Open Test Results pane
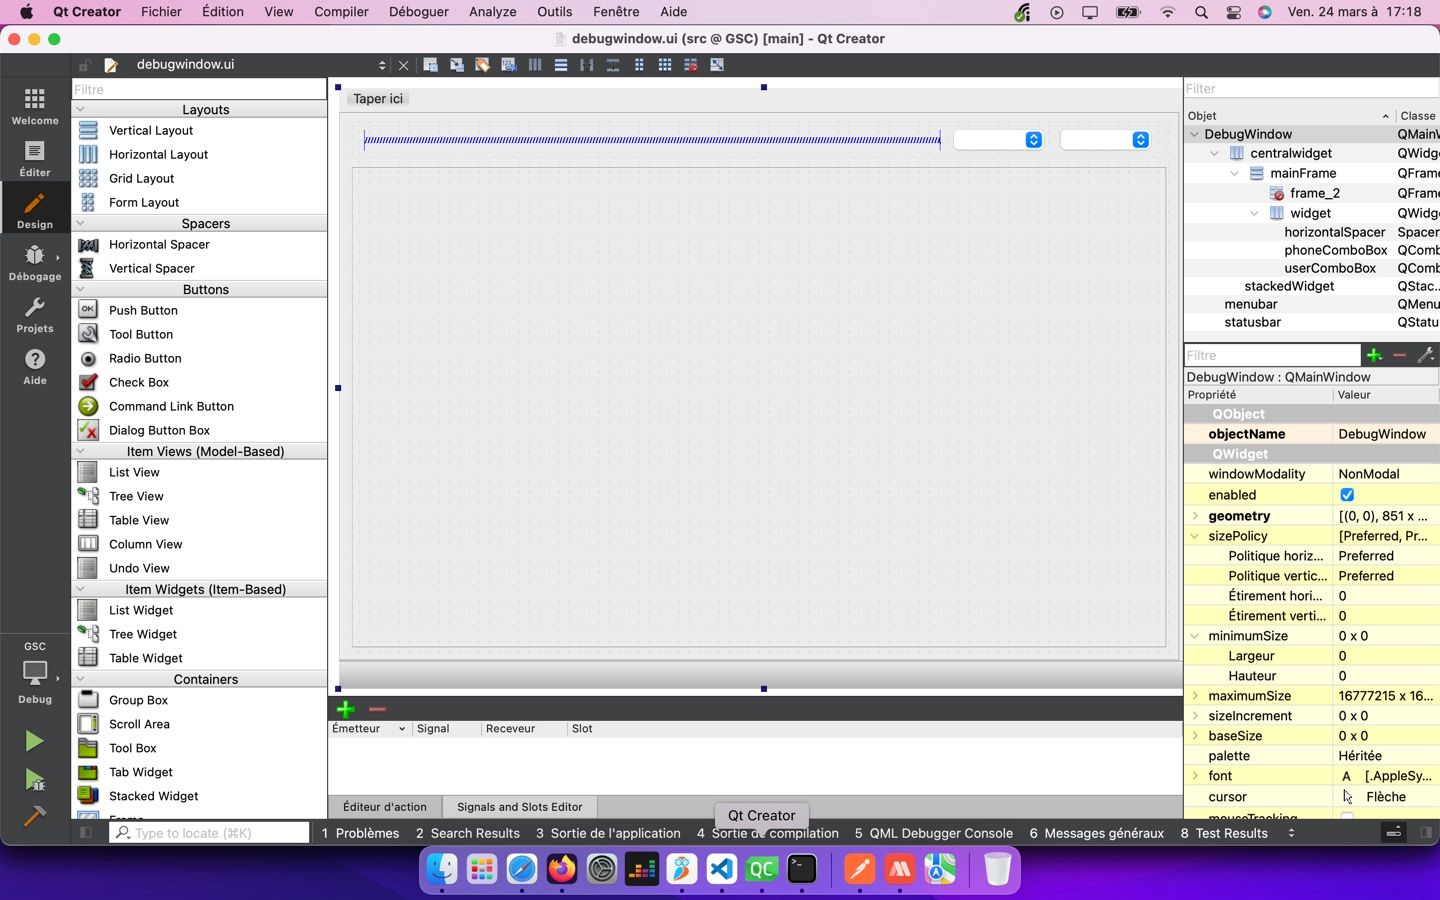The height and width of the screenshot is (900, 1440). pos(1224,833)
